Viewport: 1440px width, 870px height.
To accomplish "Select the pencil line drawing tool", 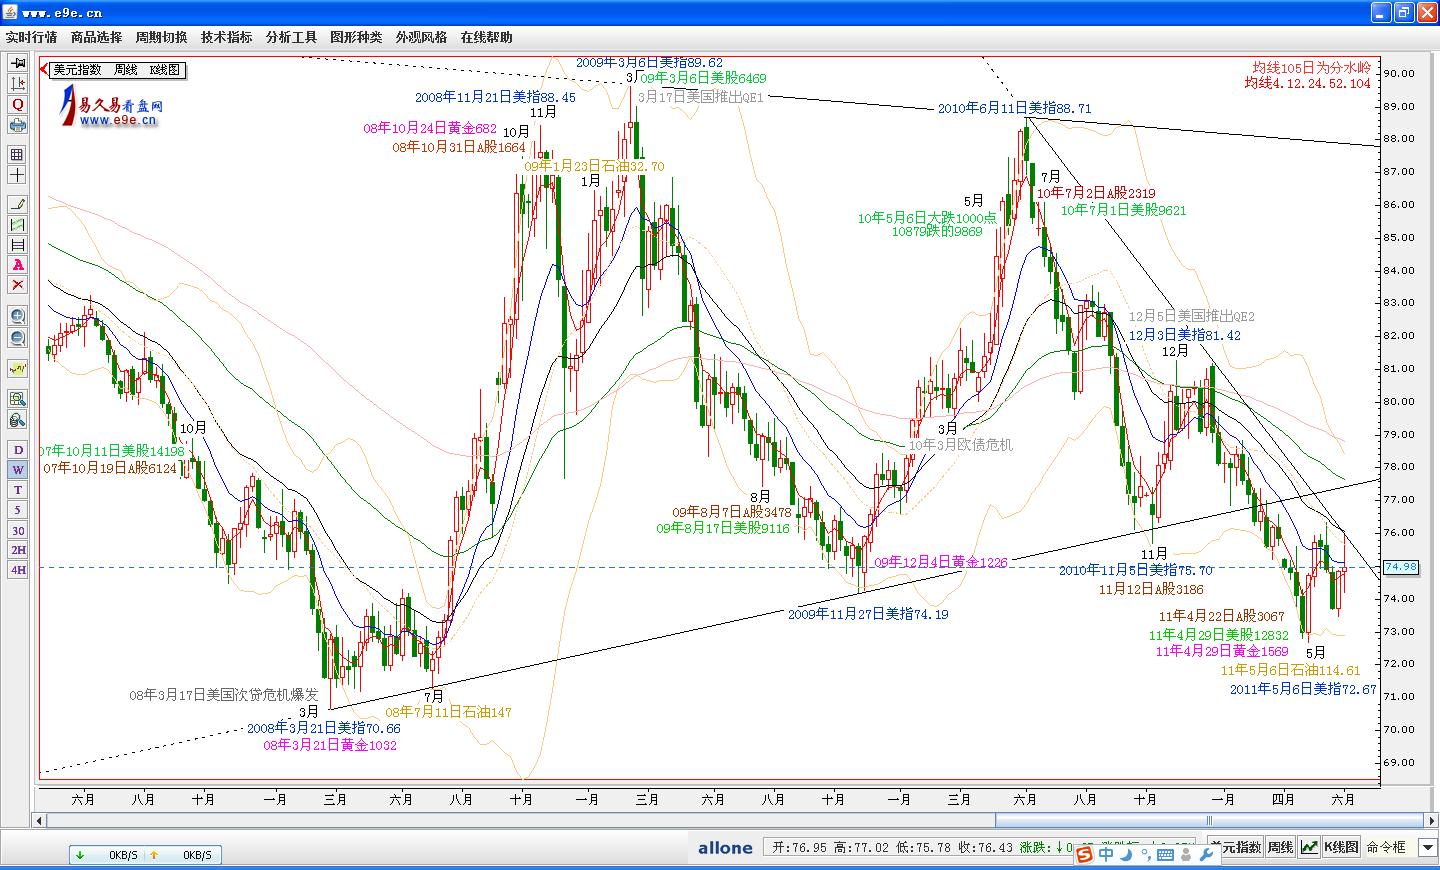I will 17,204.
